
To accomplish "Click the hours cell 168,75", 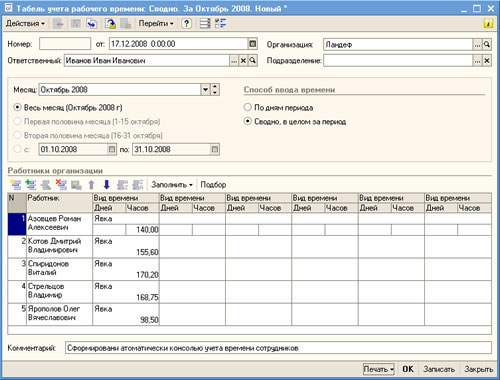I will click(142, 297).
